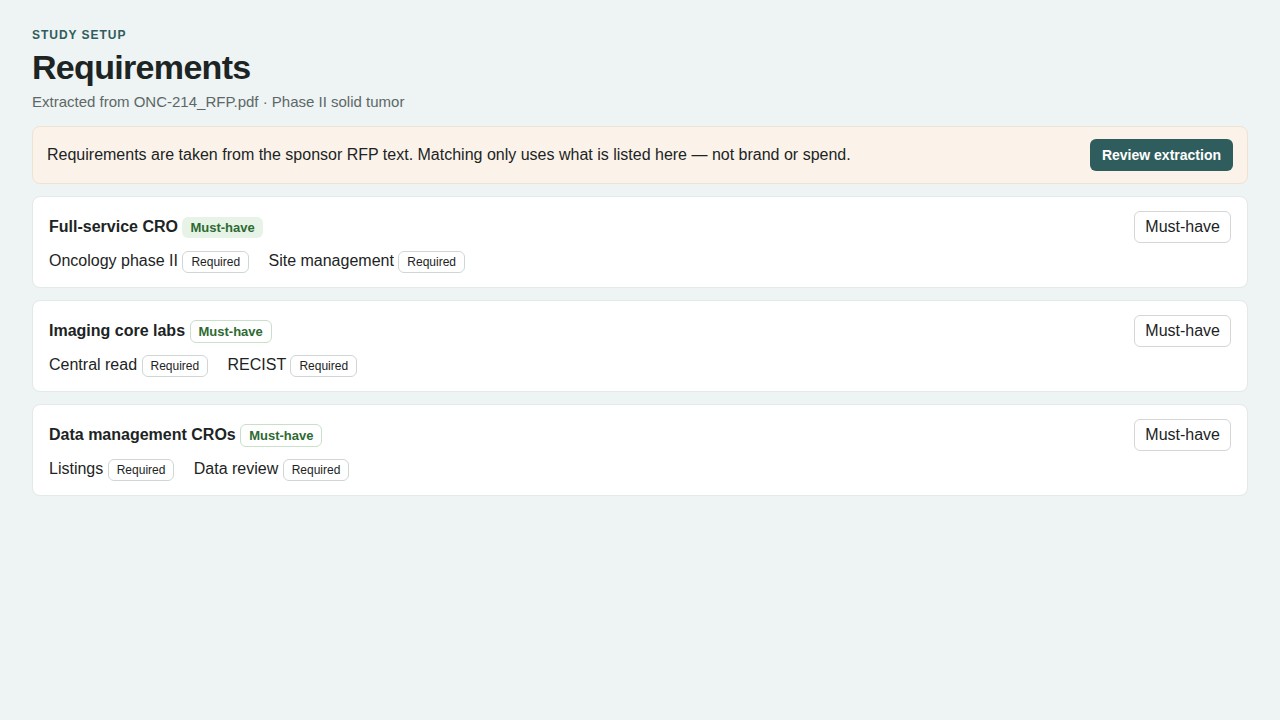Click the Must-have badge beside Data management CROs title
The width and height of the screenshot is (1280, 720).
coord(281,436)
